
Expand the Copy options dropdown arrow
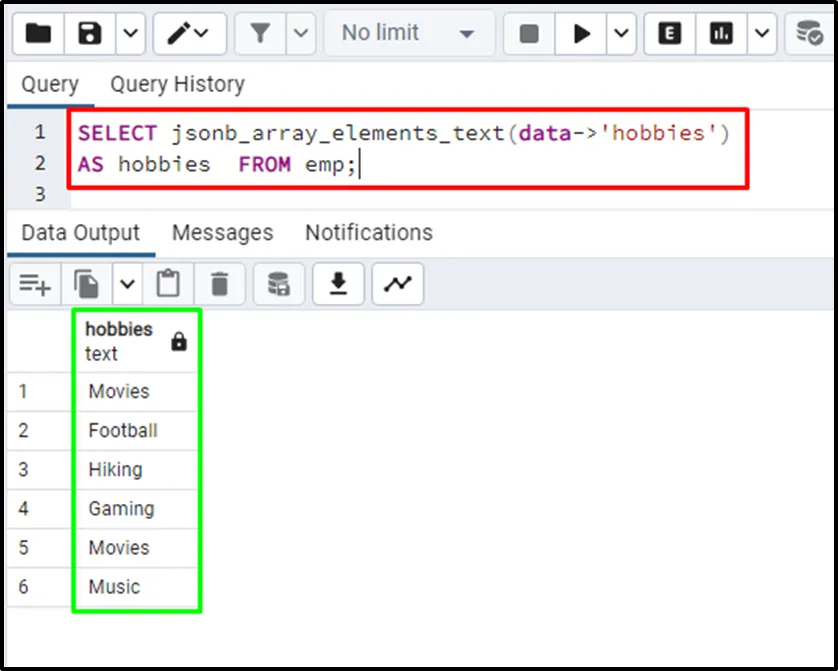click(x=127, y=285)
